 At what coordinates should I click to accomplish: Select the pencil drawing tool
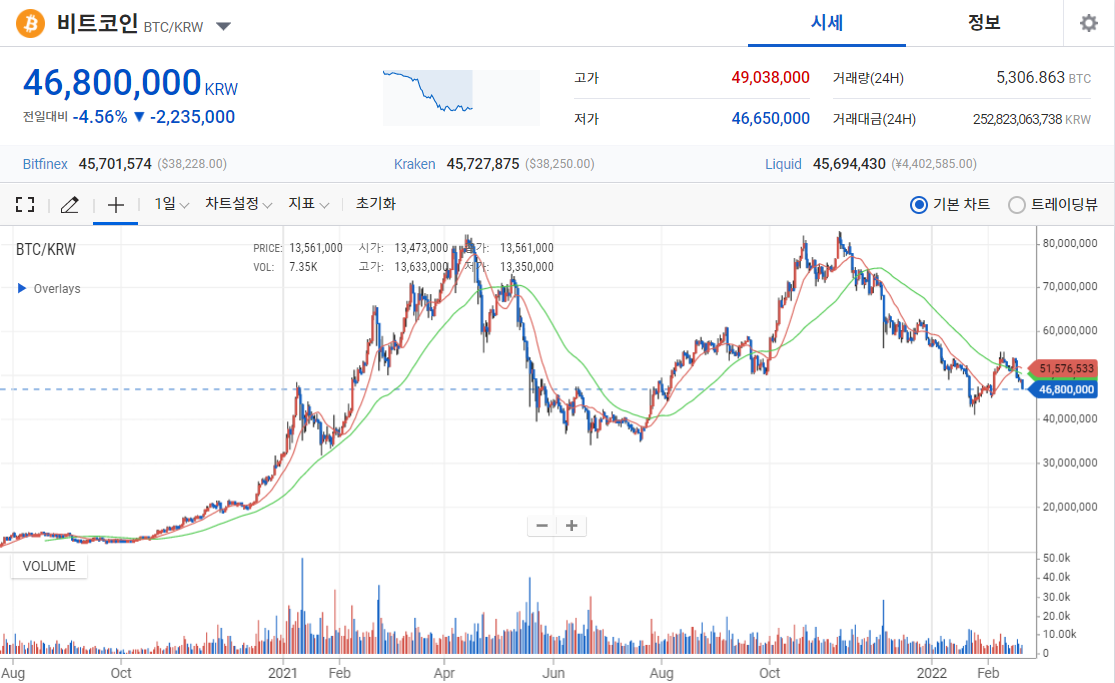(x=69, y=205)
